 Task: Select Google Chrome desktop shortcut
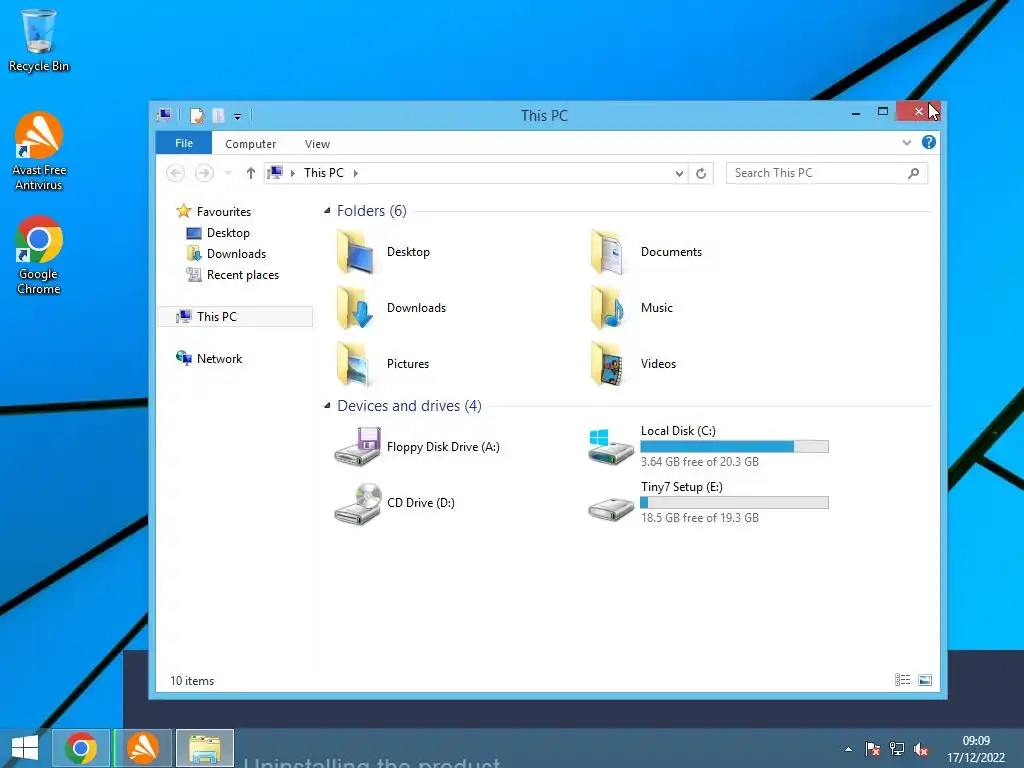point(39,256)
